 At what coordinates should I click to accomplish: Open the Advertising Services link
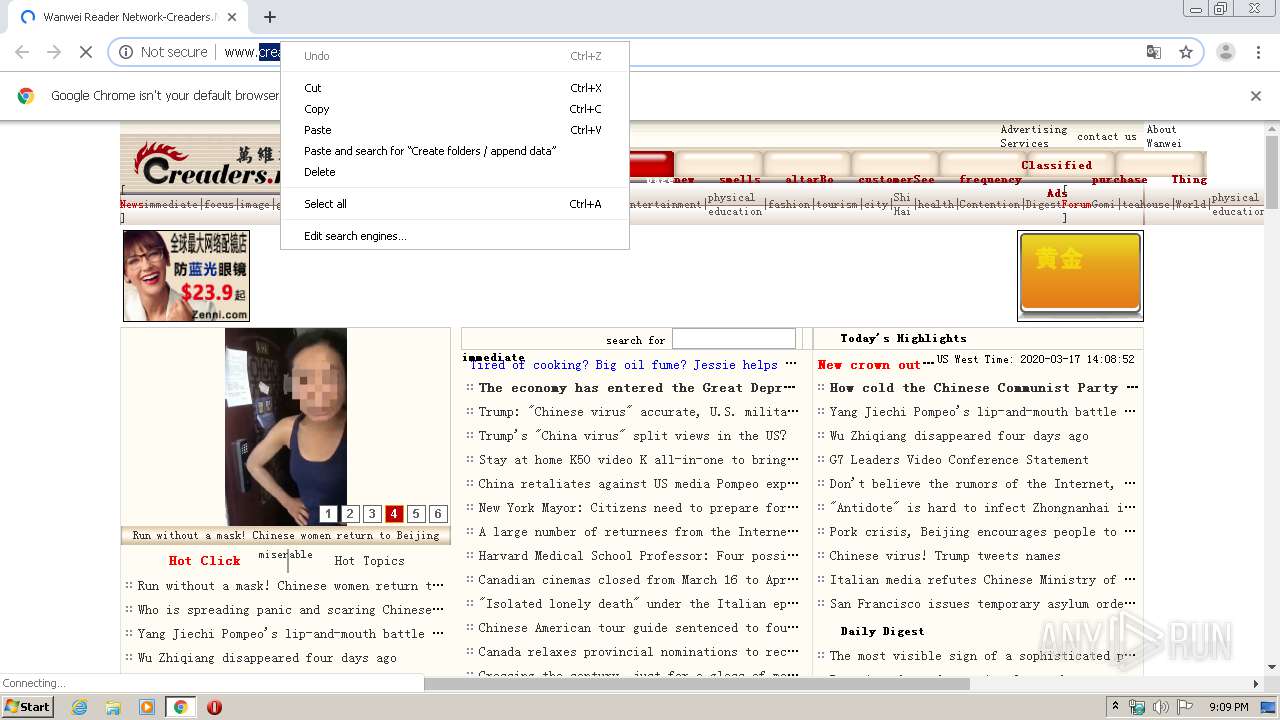click(1033, 136)
